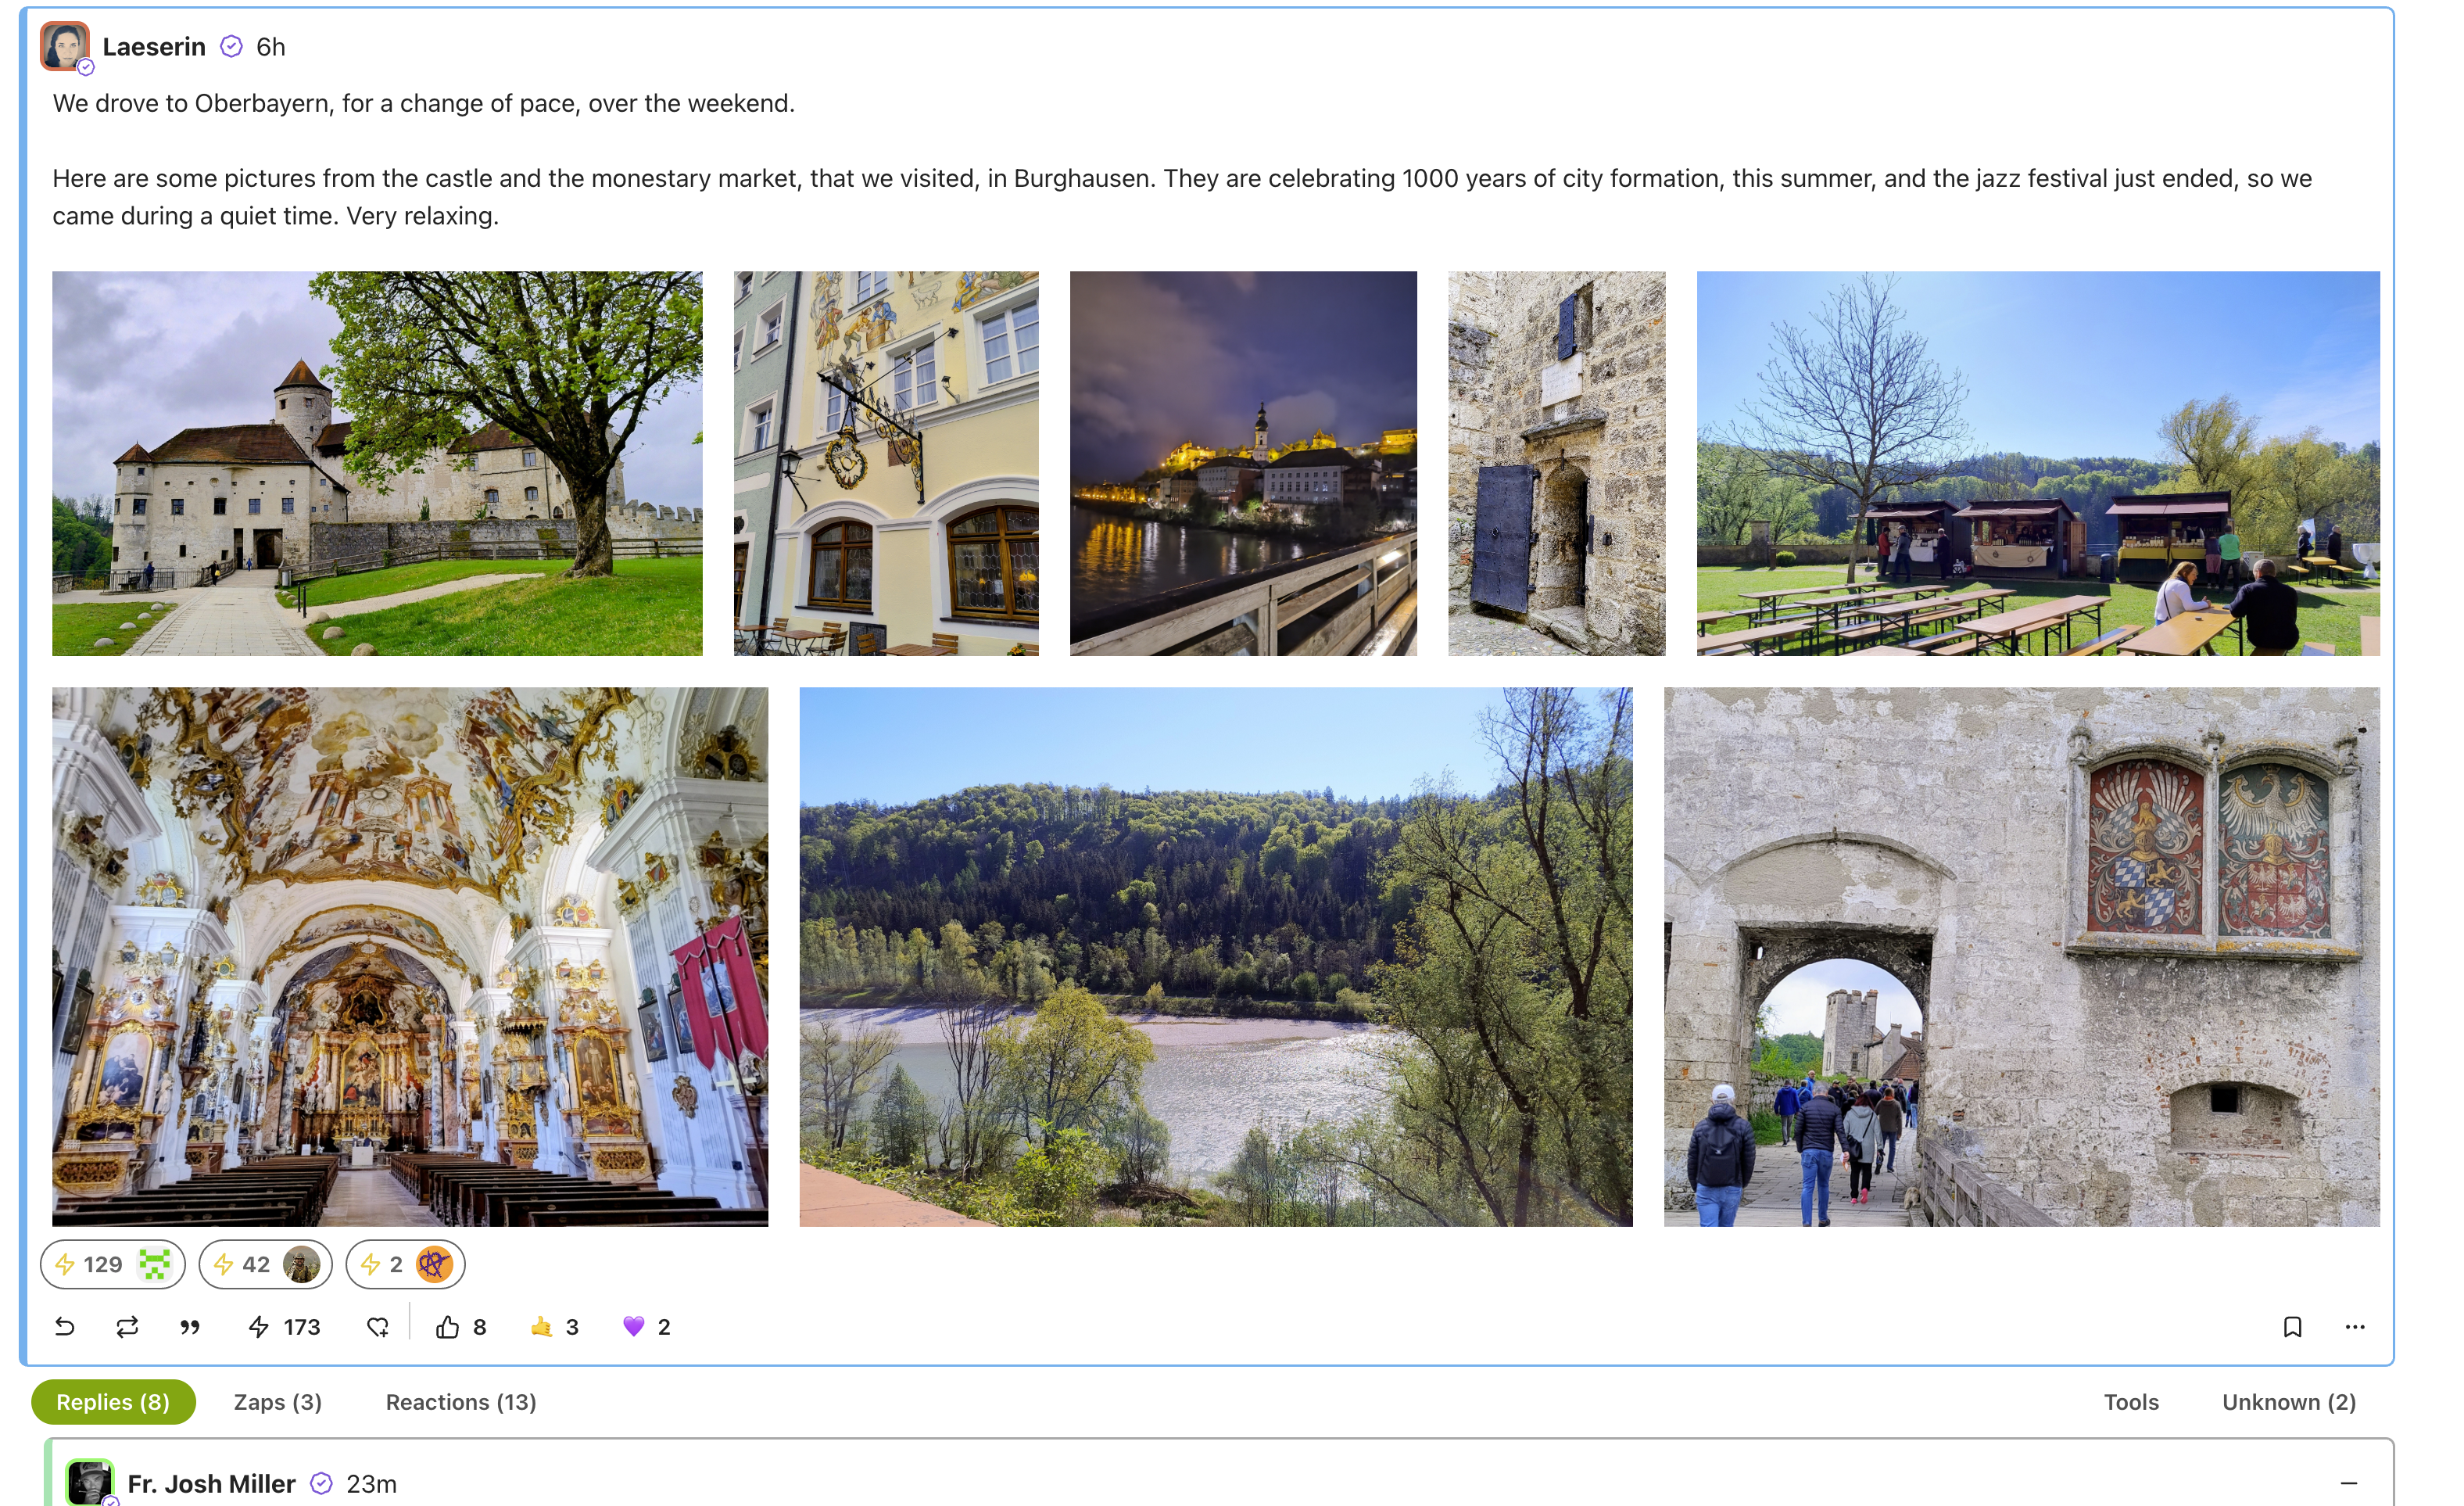This screenshot has height=1506, width=2464.
Task: Switch to the Reactions (13) tab
Action: (461, 1402)
